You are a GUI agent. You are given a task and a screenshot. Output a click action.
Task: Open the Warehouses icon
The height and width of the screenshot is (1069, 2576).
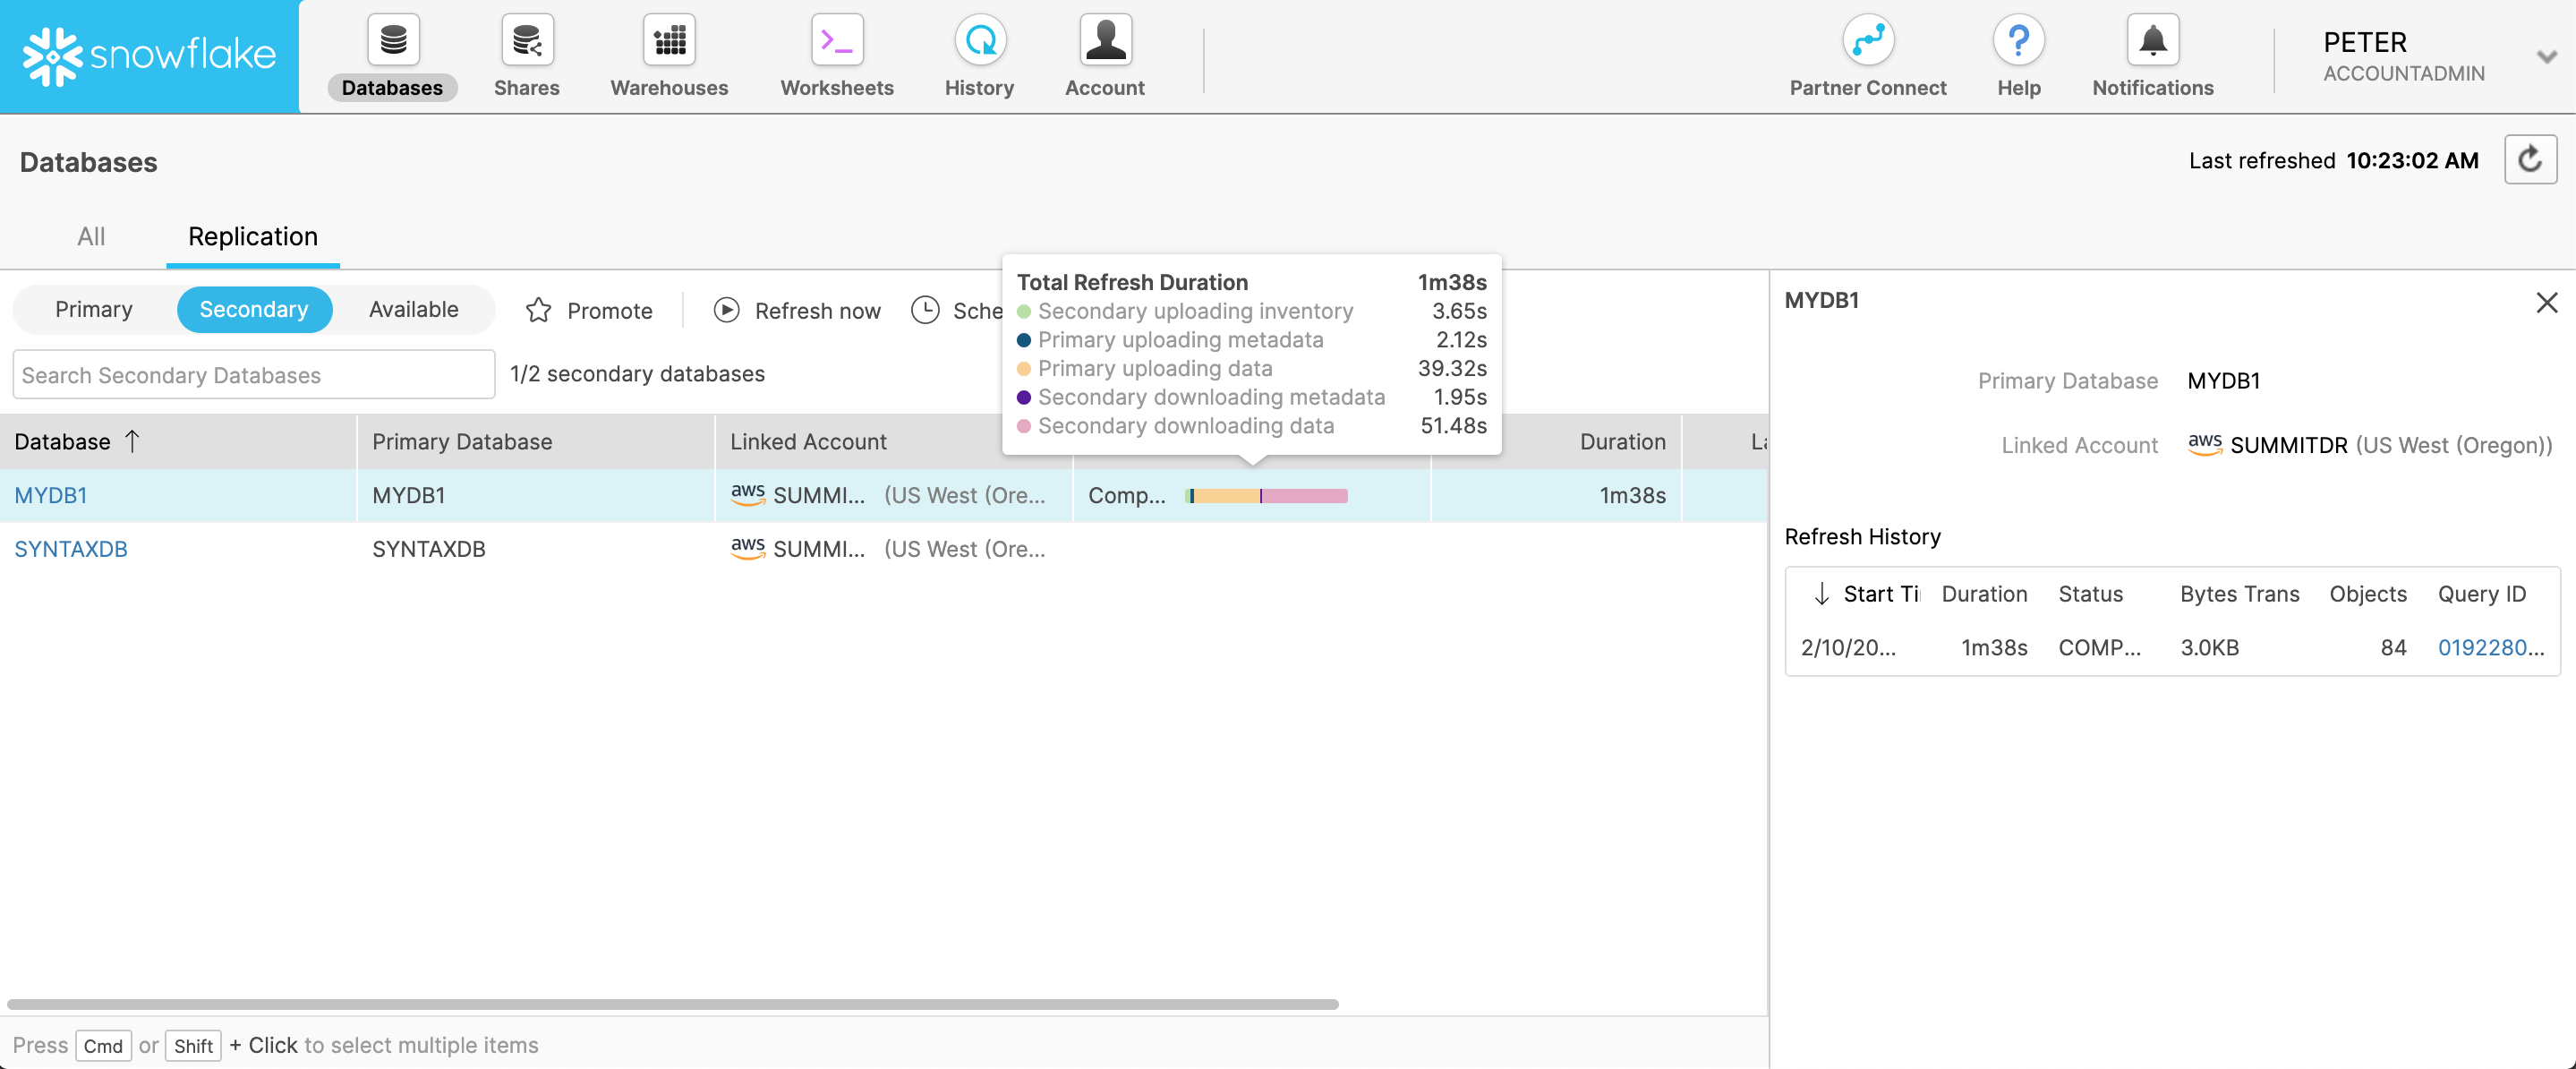click(x=669, y=41)
